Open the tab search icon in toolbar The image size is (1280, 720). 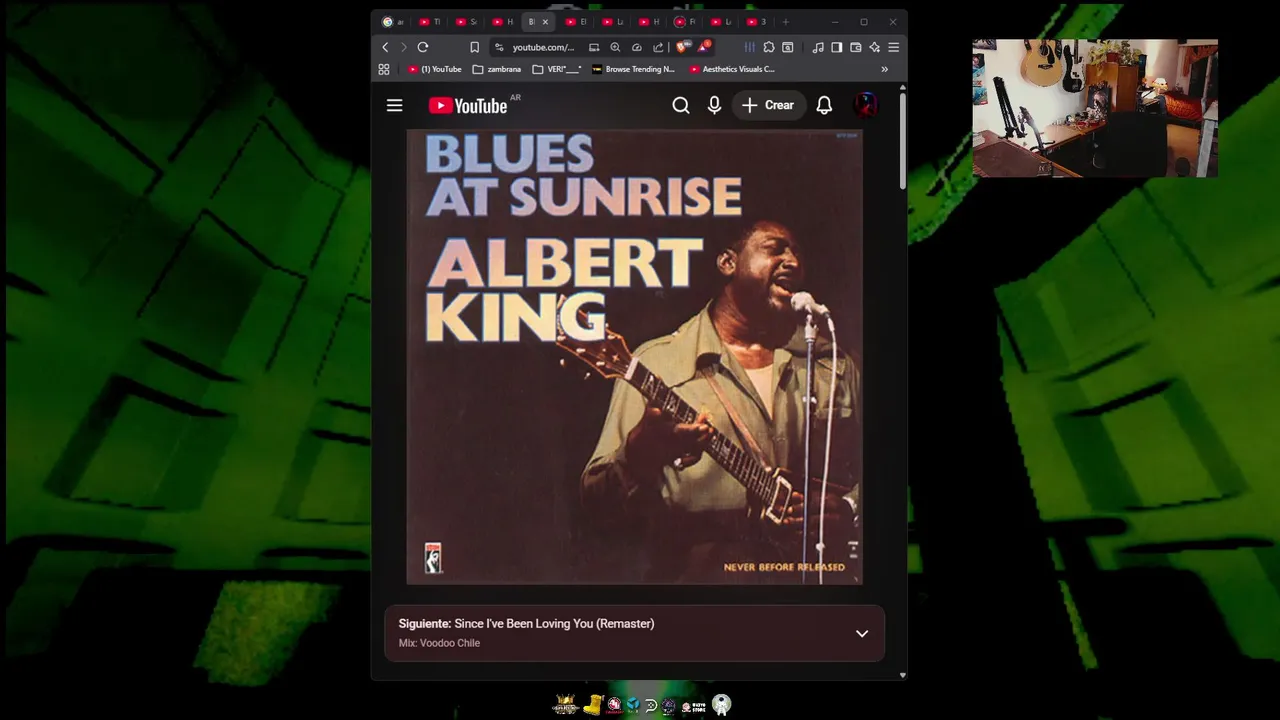[787, 47]
